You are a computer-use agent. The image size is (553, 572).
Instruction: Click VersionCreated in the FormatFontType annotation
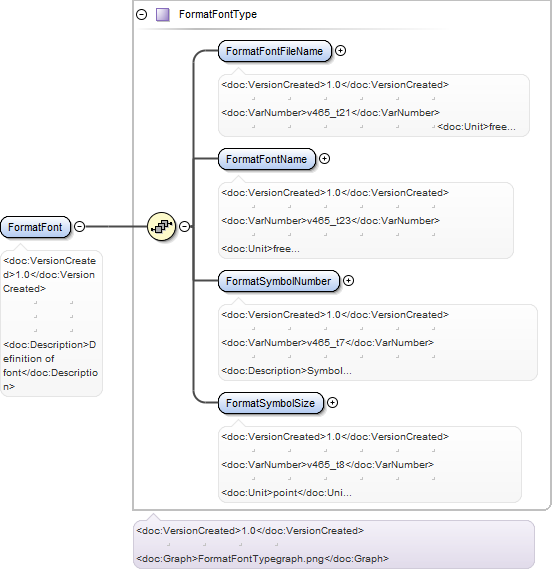[x=250, y=531]
